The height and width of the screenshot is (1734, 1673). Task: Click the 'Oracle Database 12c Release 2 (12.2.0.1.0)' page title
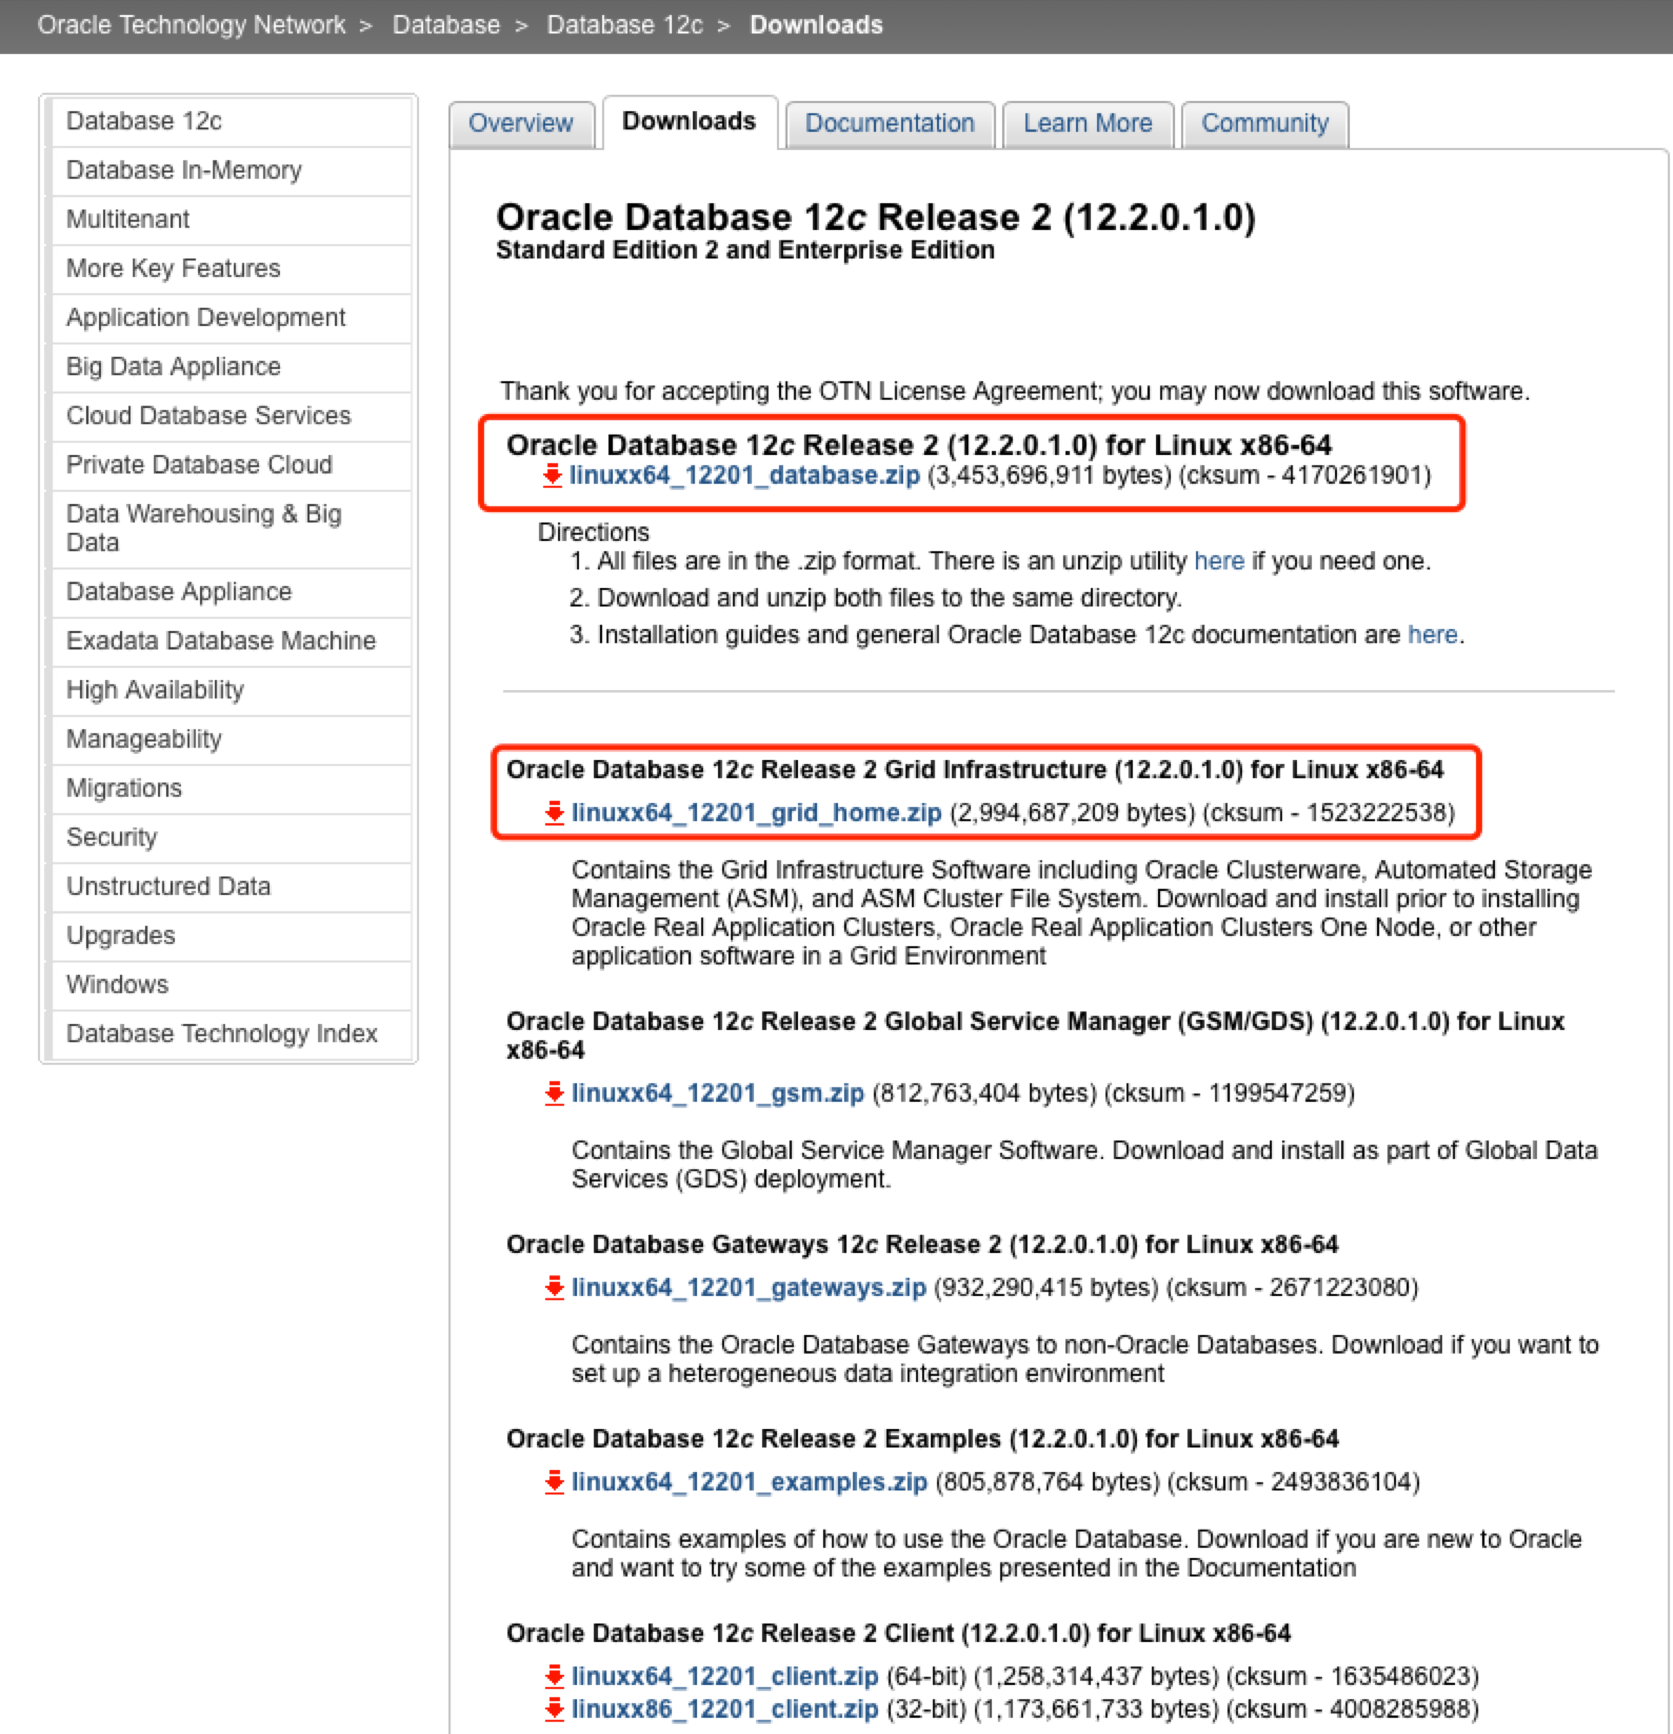point(875,217)
